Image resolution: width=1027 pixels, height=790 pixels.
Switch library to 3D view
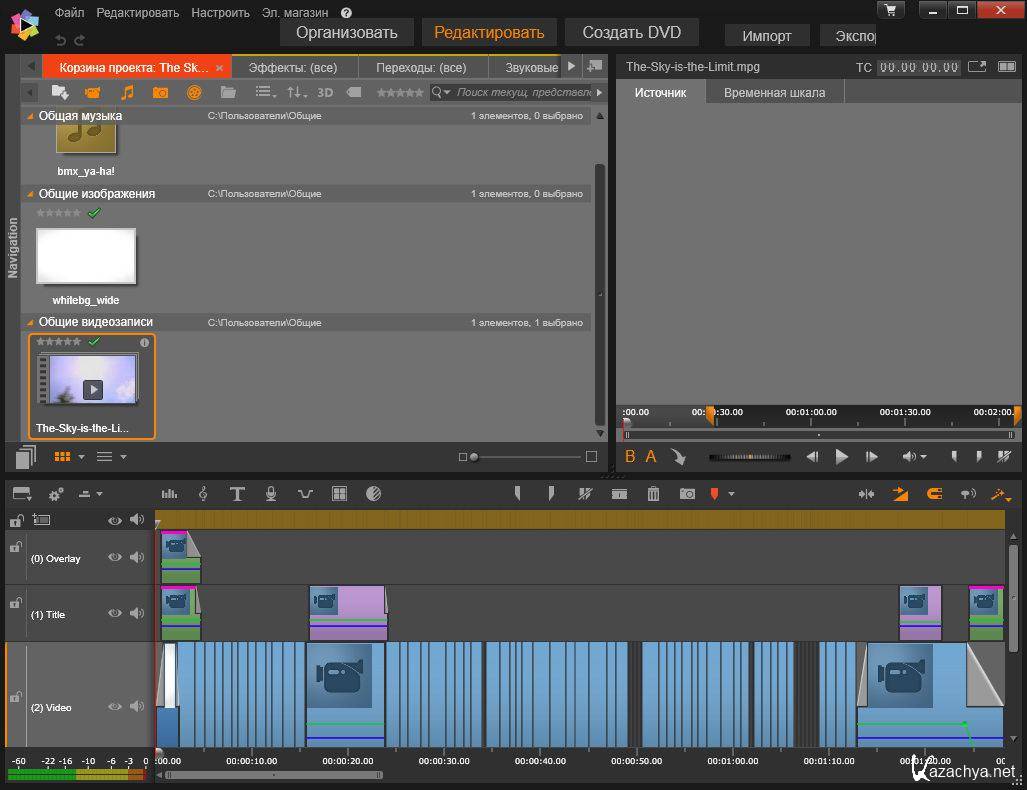(325, 92)
